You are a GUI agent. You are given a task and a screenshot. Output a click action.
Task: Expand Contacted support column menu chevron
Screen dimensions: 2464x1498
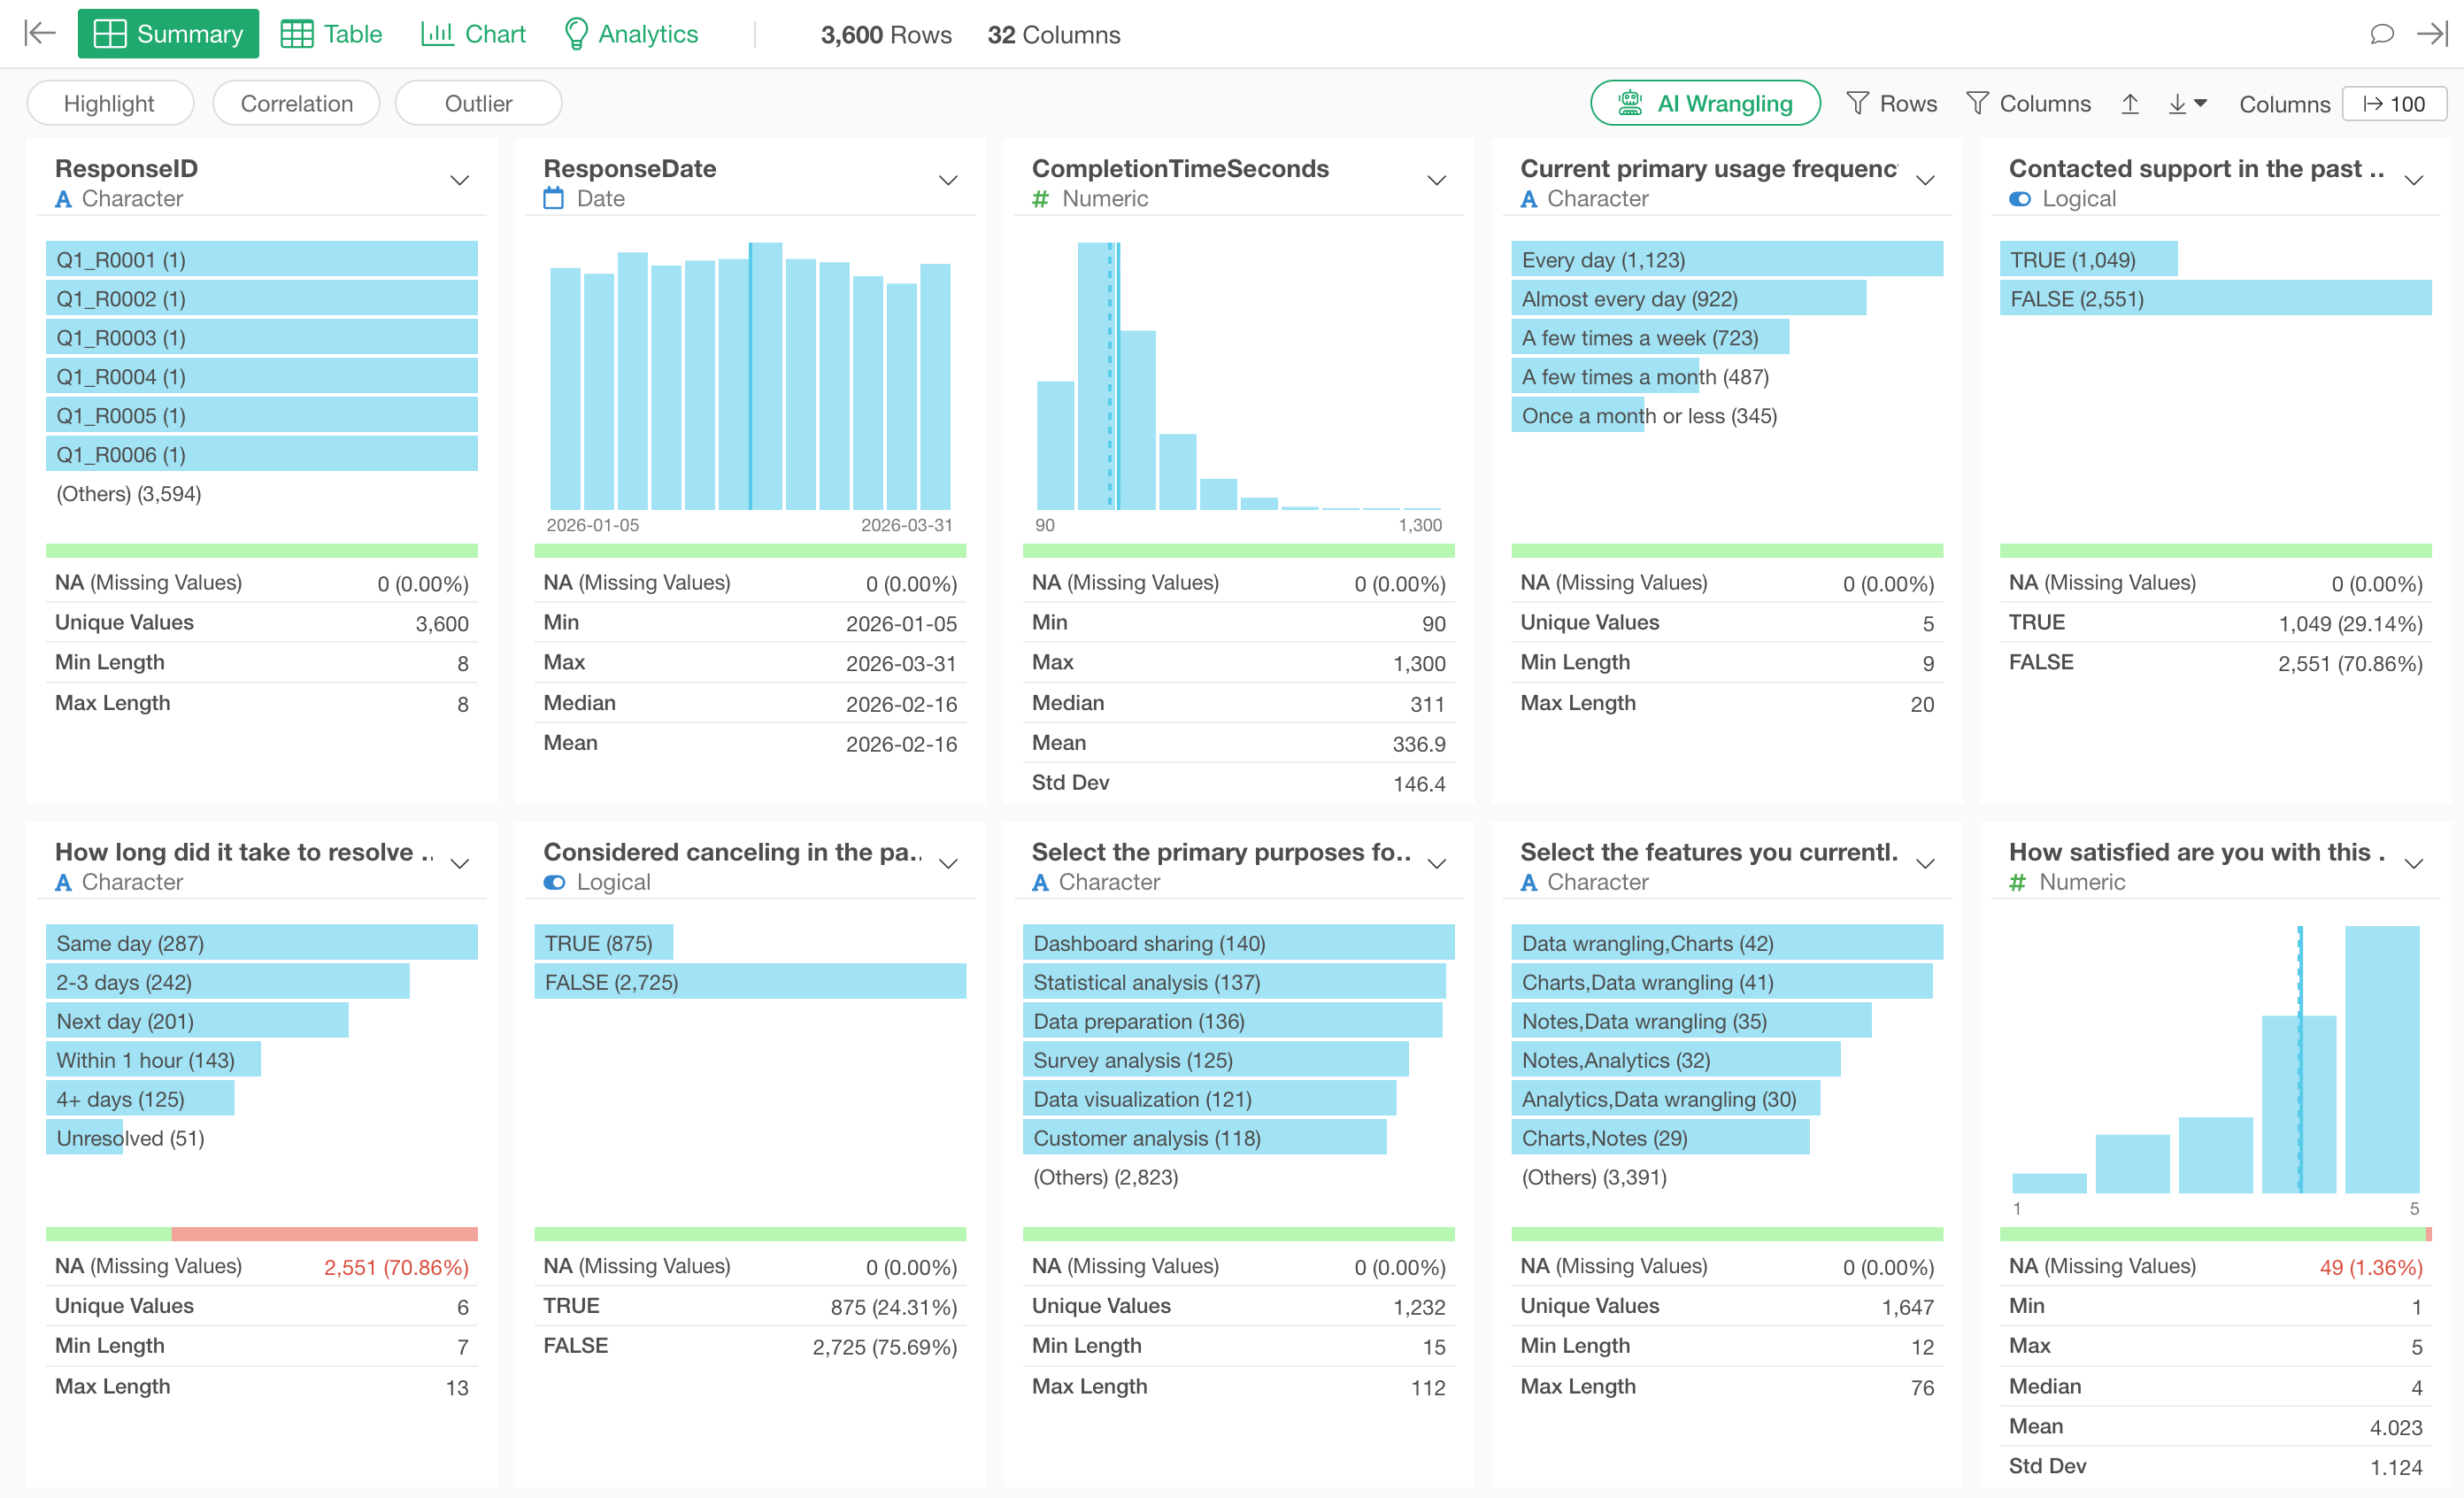click(x=2414, y=181)
